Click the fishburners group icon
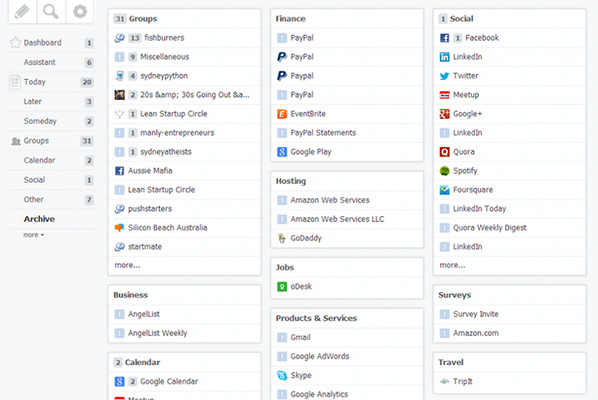The height and width of the screenshot is (400, 598). click(x=119, y=38)
